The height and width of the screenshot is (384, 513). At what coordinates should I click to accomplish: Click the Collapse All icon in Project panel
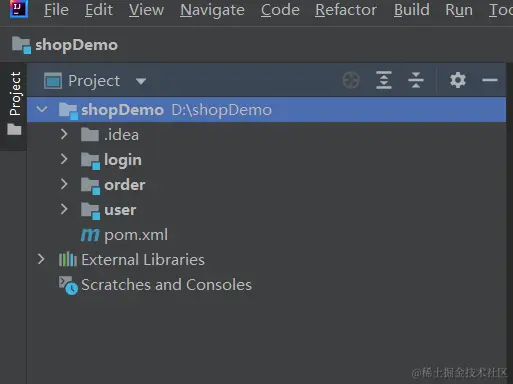[416, 80]
